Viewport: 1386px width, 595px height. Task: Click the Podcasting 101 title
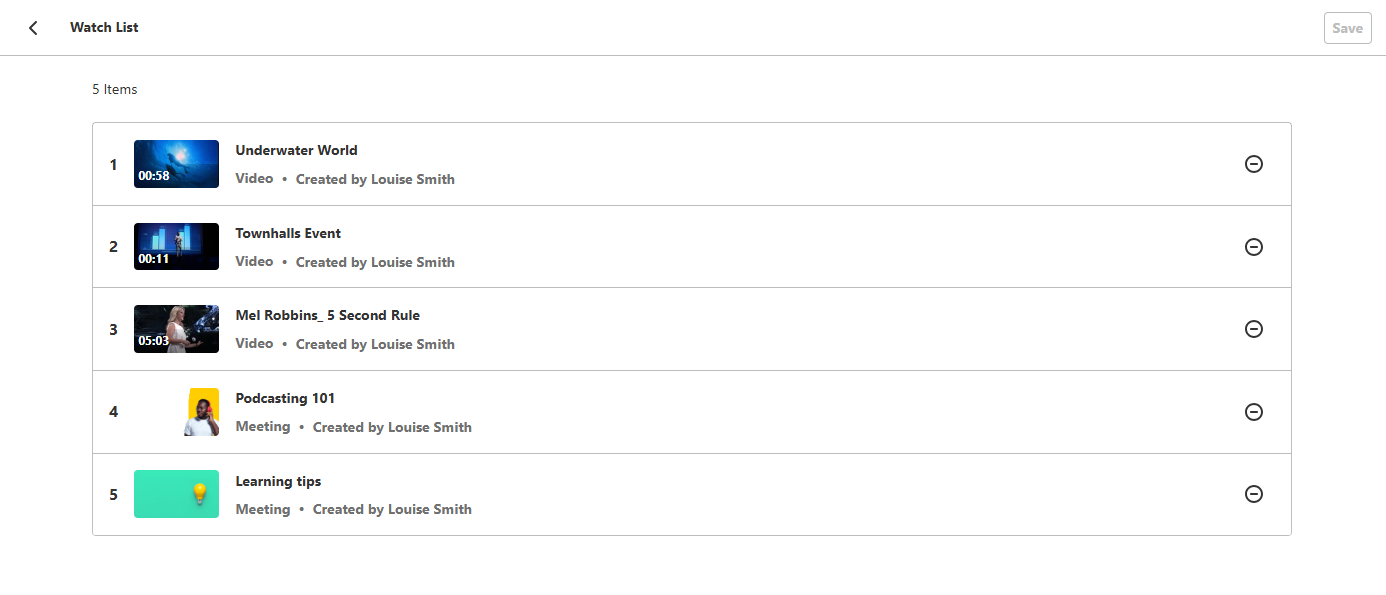(x=285, y=398)
